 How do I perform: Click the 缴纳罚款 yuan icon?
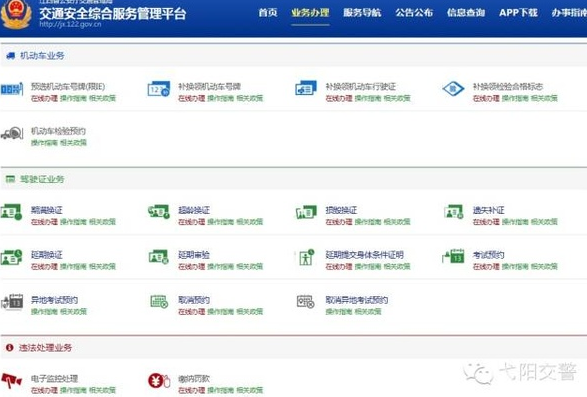click(159, 381)
